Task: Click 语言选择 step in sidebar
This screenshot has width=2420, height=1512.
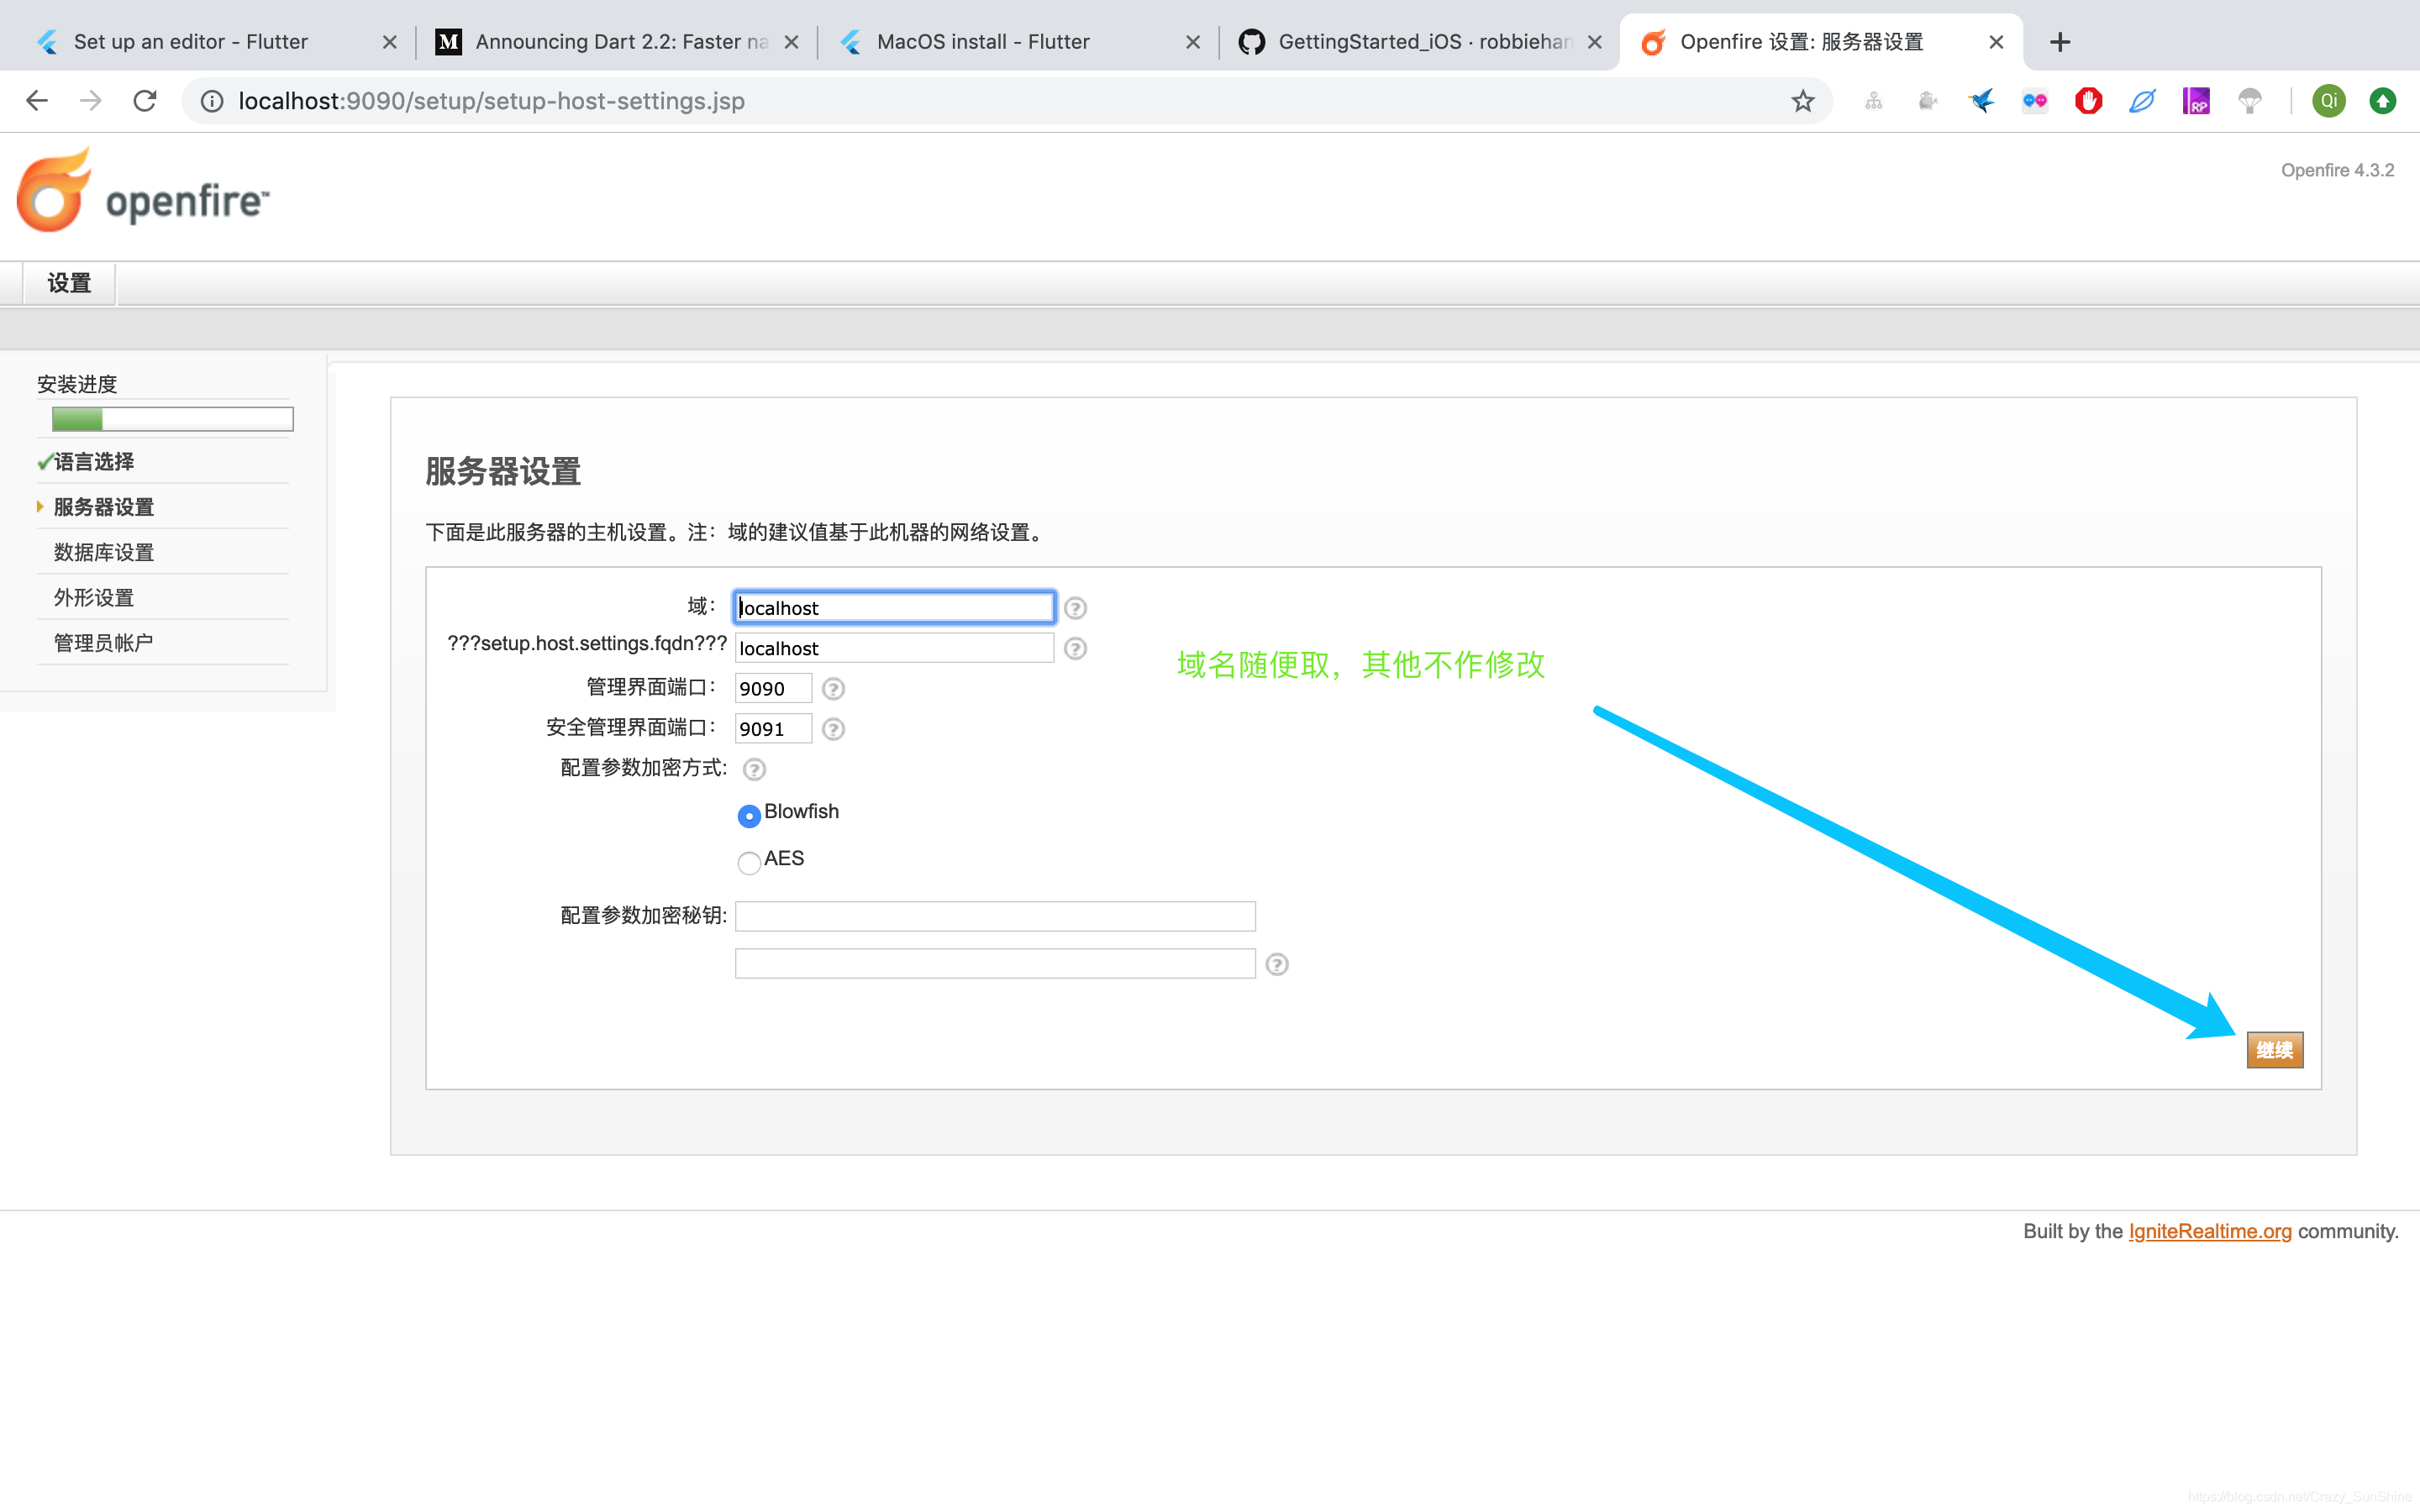Action: [94, 462]
